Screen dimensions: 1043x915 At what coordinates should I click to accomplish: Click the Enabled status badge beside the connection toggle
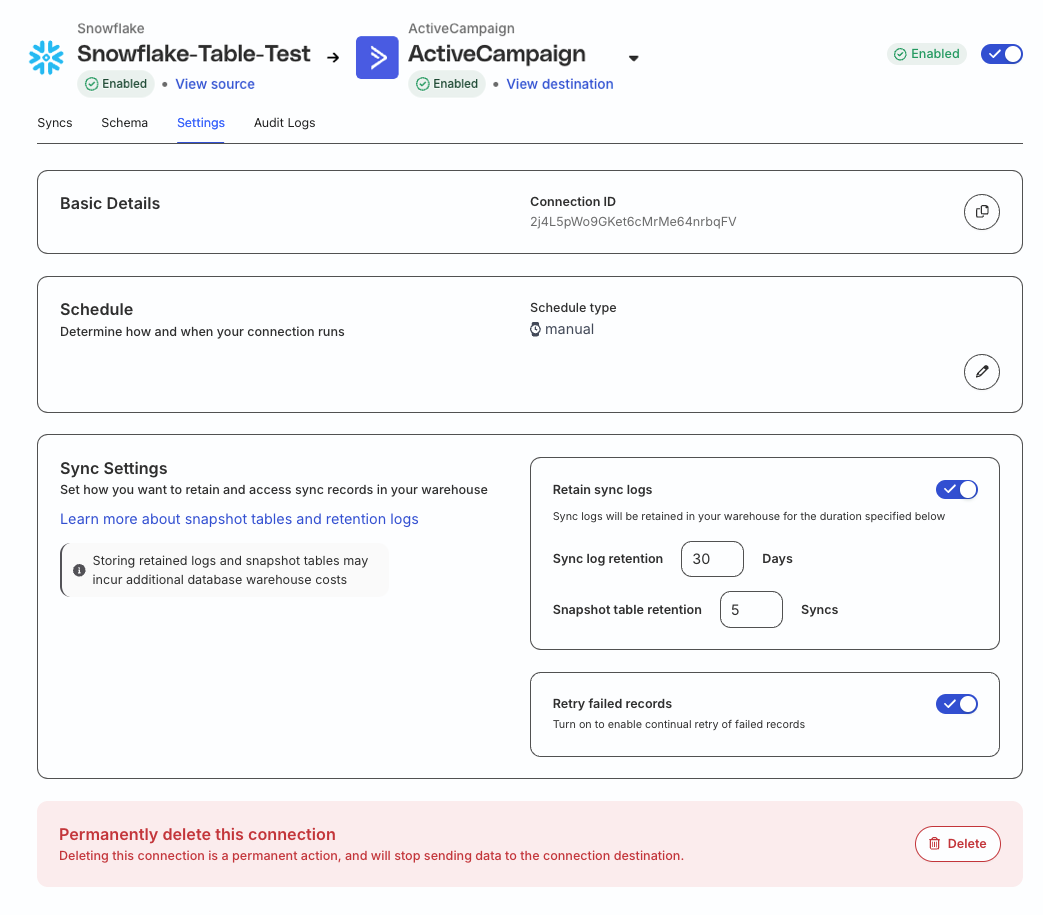927,54
